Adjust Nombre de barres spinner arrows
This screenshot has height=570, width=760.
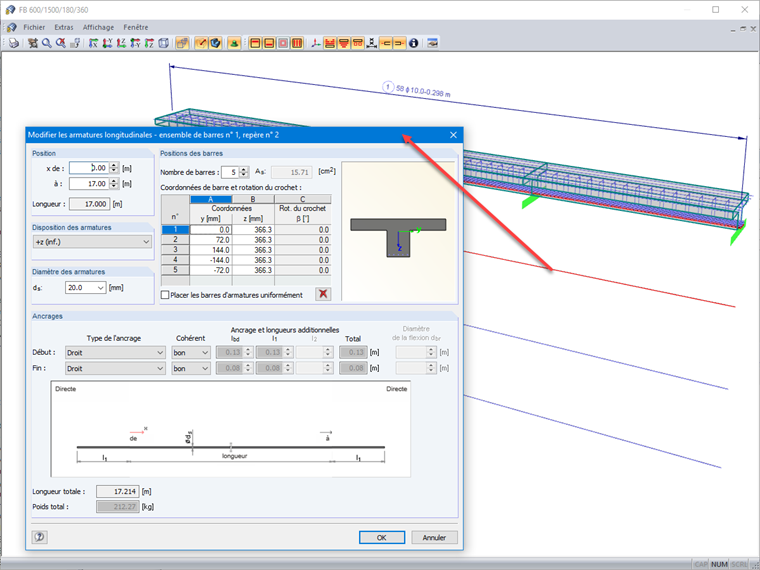coord(244,172)
